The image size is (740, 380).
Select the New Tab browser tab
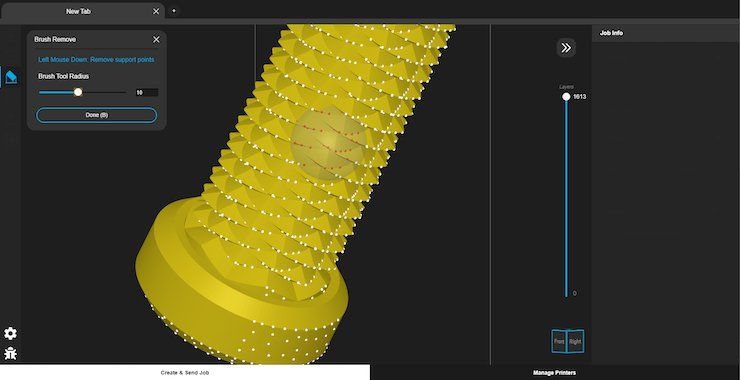pos(82,11)
